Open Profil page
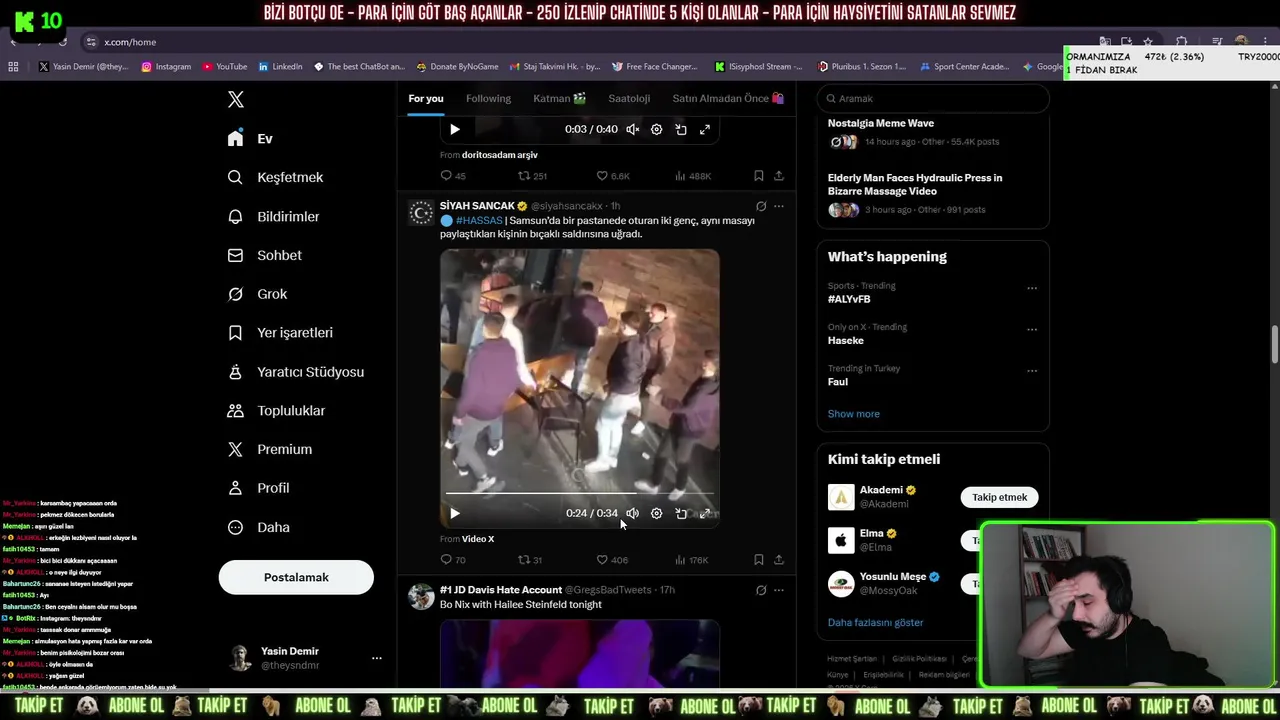1280x720 pixels. click(x=258, y=488)
